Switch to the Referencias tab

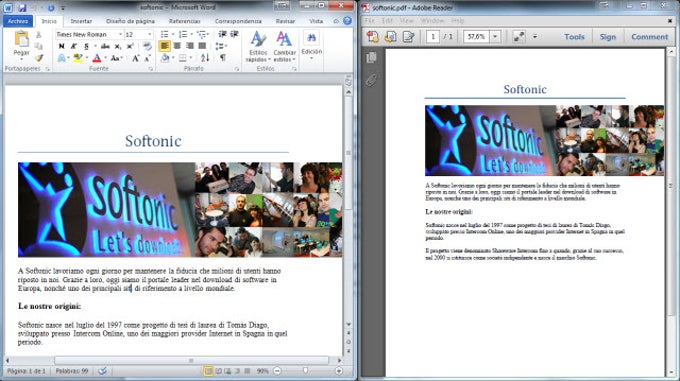(x=185, y=21)
